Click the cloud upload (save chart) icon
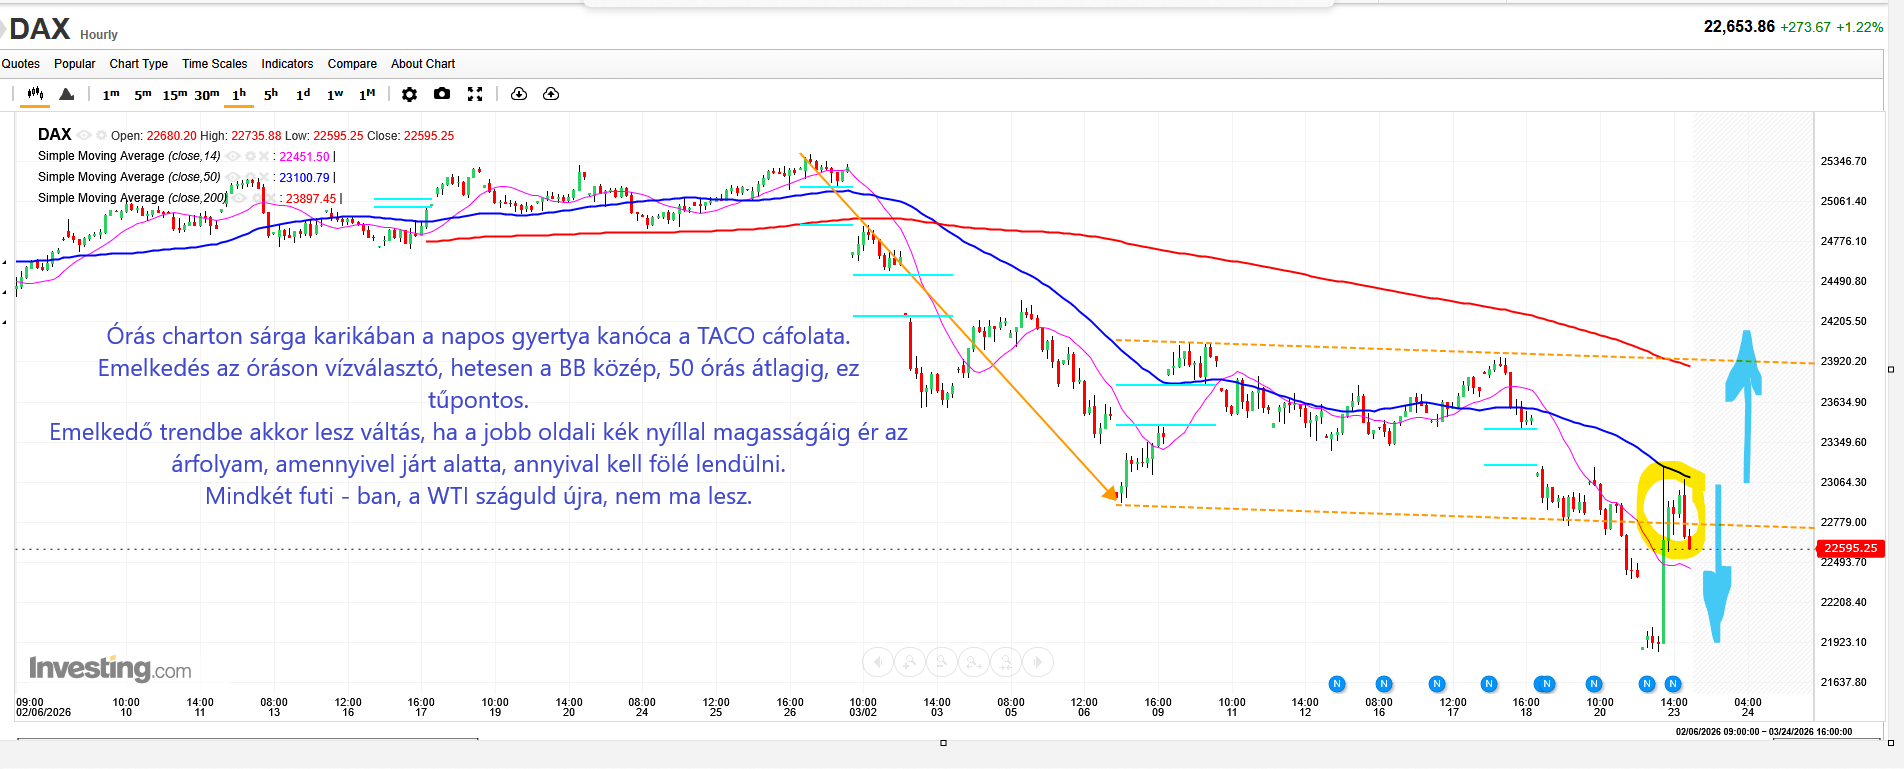 coord(551,94)
